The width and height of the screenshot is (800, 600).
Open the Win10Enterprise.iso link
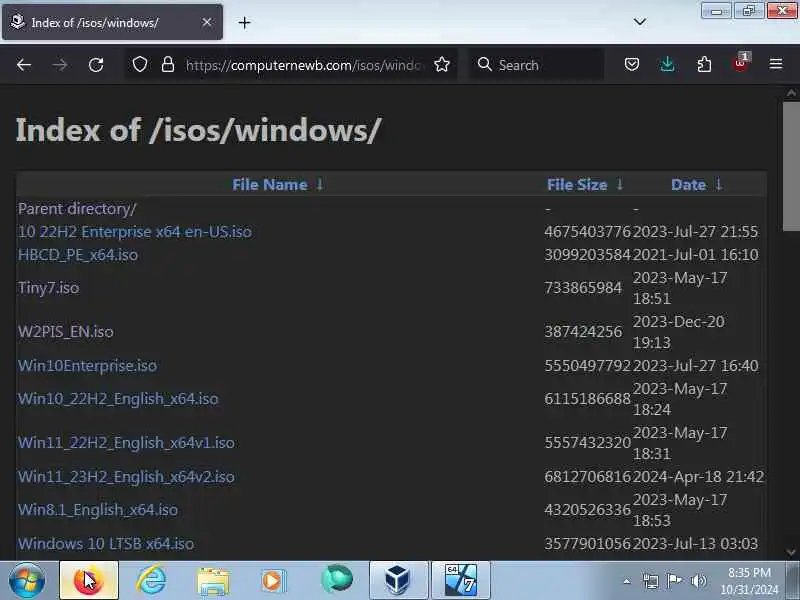click(87, 366)
